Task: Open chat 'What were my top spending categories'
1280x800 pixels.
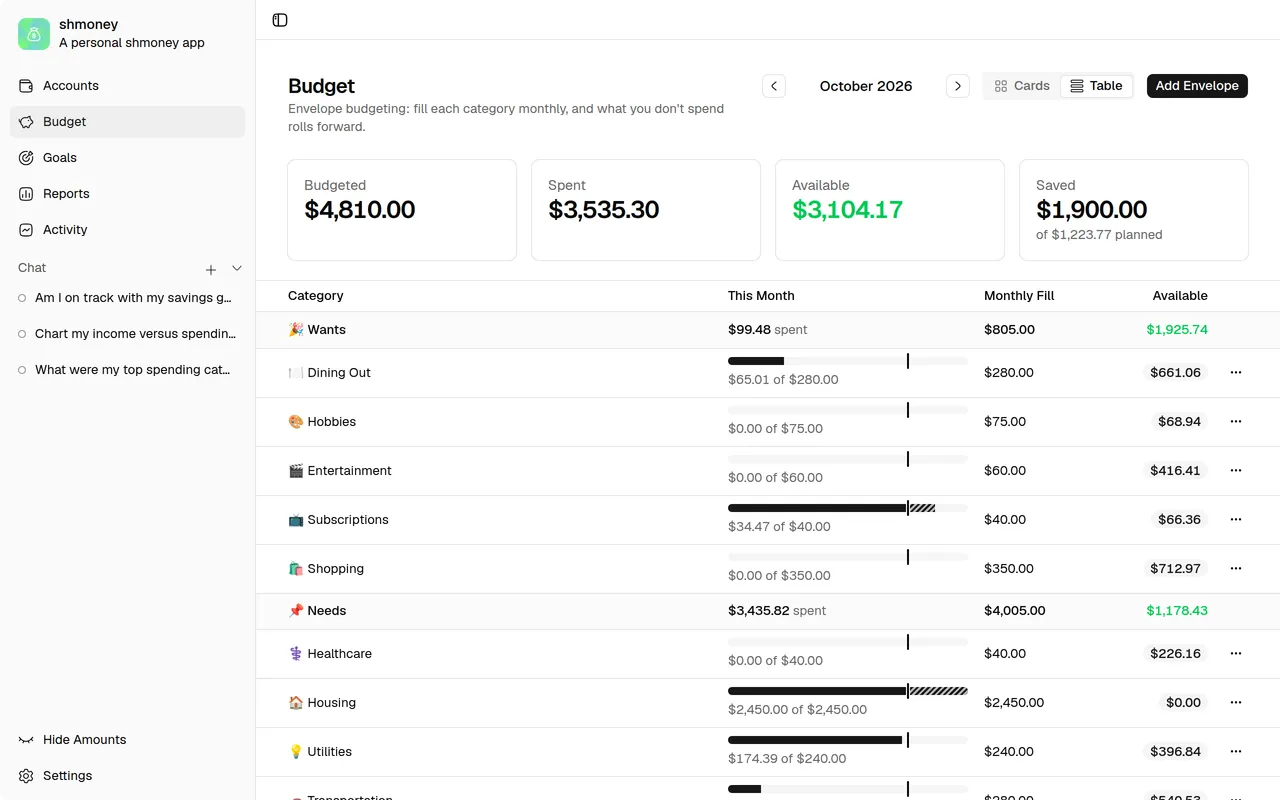Action: pos(127,370)
